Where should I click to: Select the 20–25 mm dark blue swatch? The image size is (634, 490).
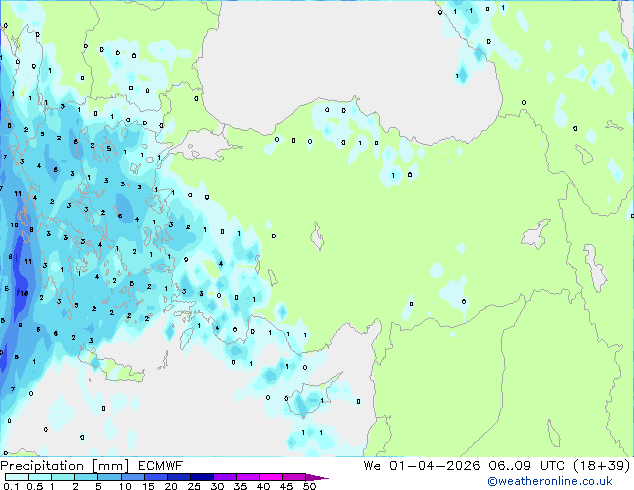click(x=179, y=477)
